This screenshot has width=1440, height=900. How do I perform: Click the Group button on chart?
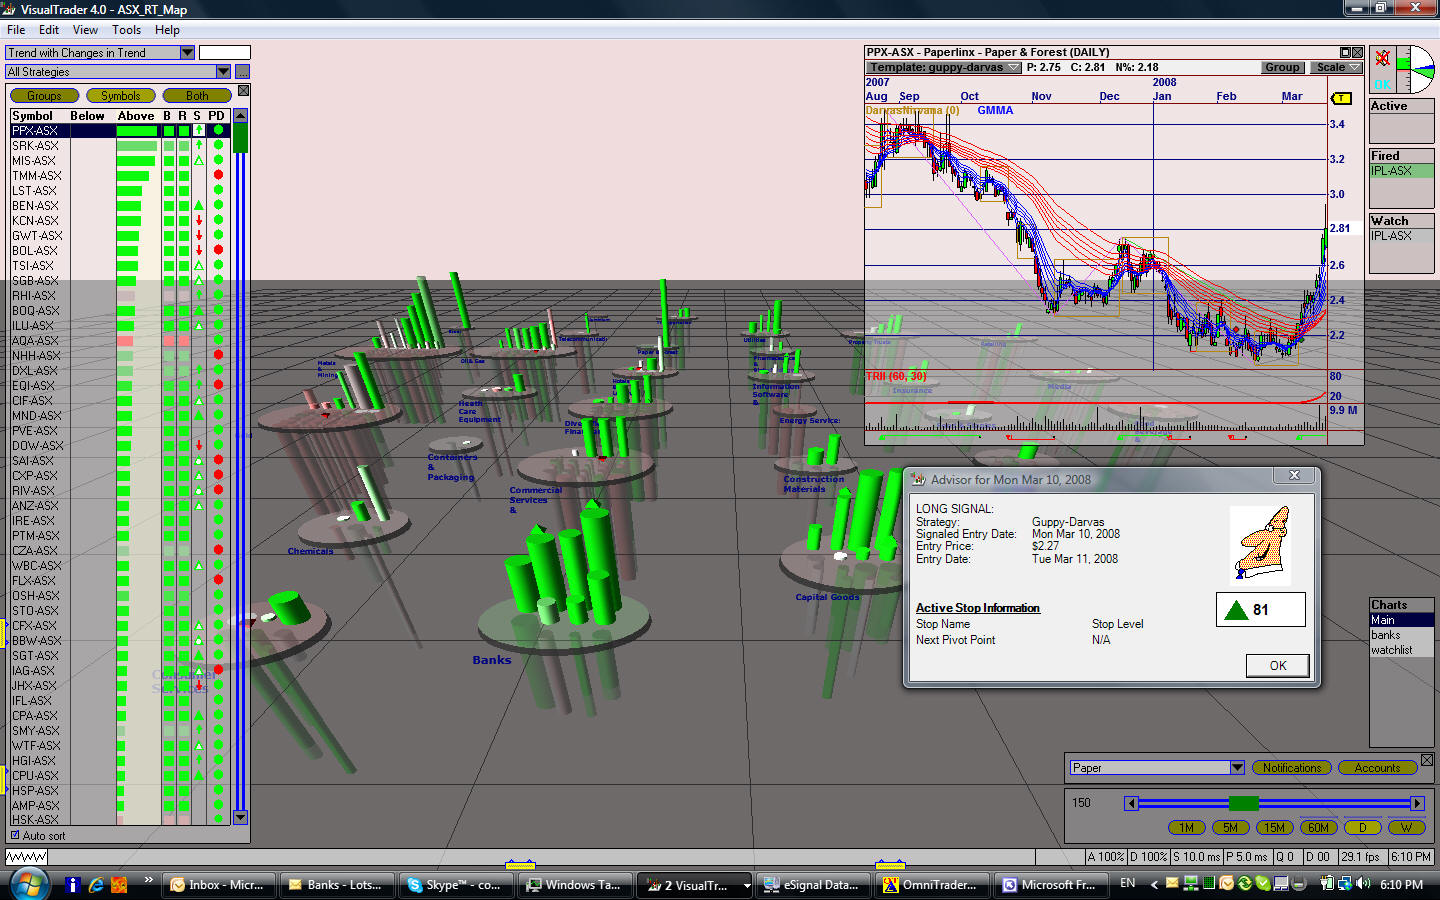coord(1282,68)
